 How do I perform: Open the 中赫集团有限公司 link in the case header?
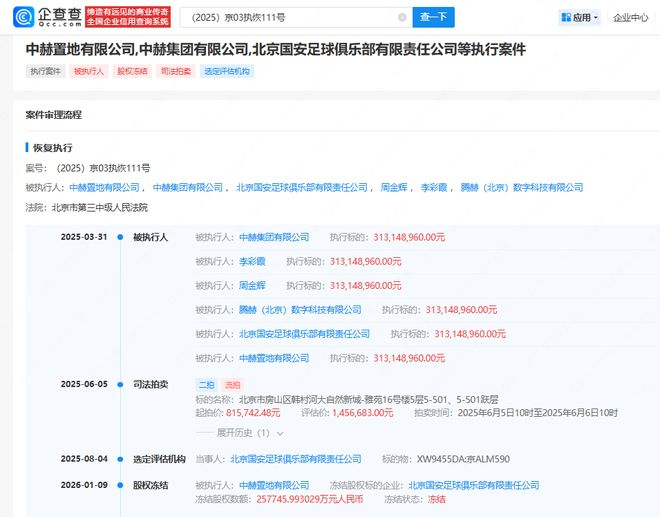188,187
